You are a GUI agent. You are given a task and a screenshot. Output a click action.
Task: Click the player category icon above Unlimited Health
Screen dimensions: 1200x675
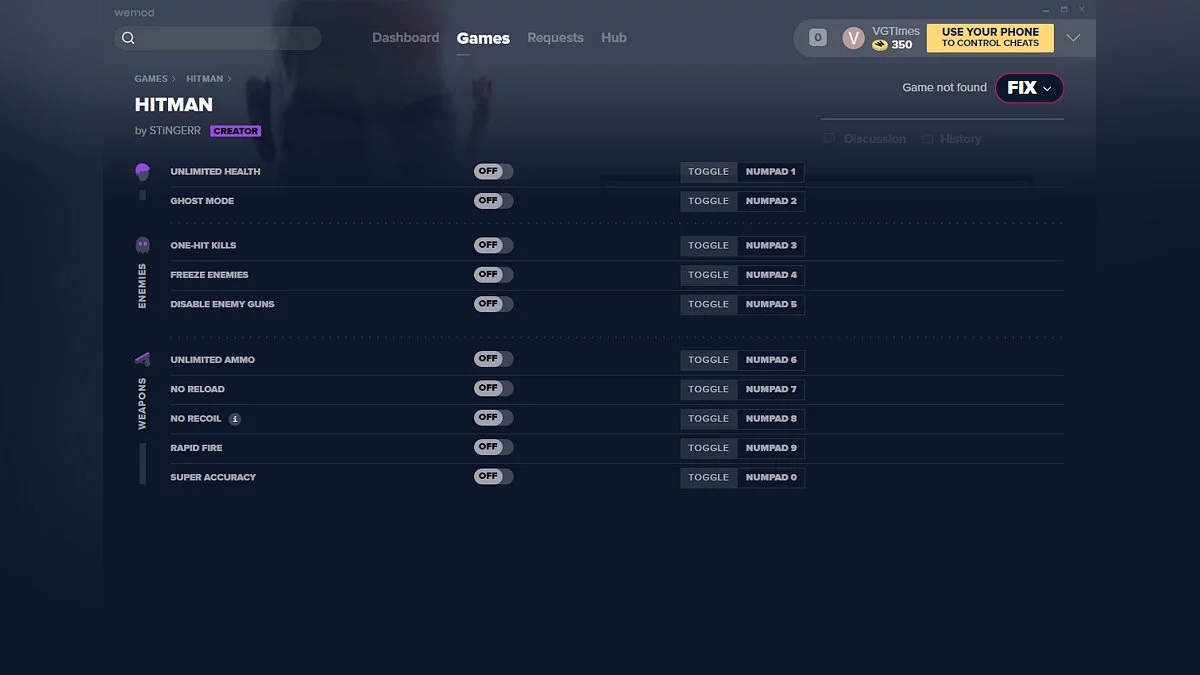pos(142,172)
